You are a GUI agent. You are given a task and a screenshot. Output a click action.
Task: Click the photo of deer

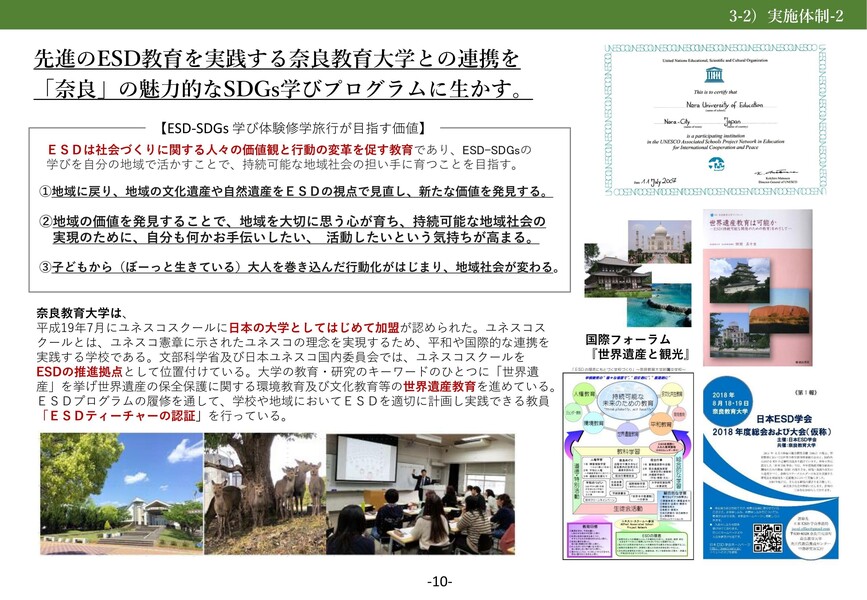pos(264,493)
